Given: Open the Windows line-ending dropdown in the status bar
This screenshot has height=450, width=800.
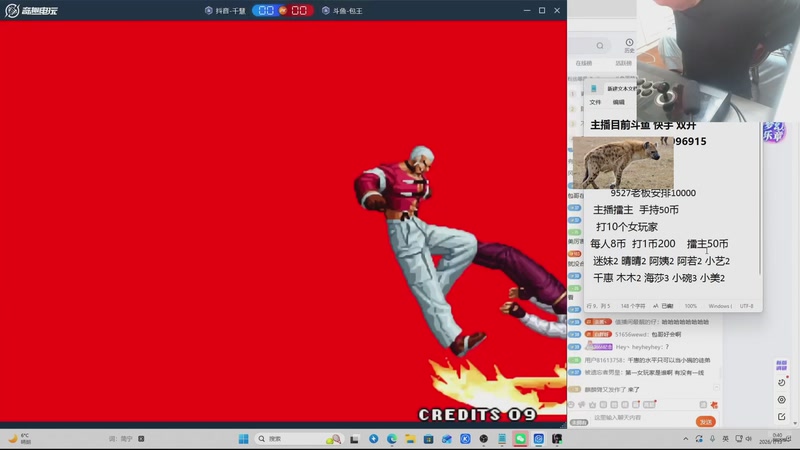Looking at the screenshot, I should 720,306.
